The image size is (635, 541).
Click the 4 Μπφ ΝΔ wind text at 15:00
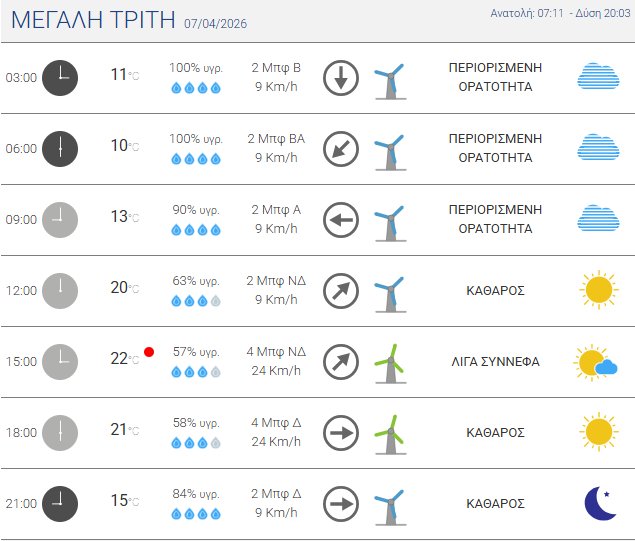click(277, 352)
